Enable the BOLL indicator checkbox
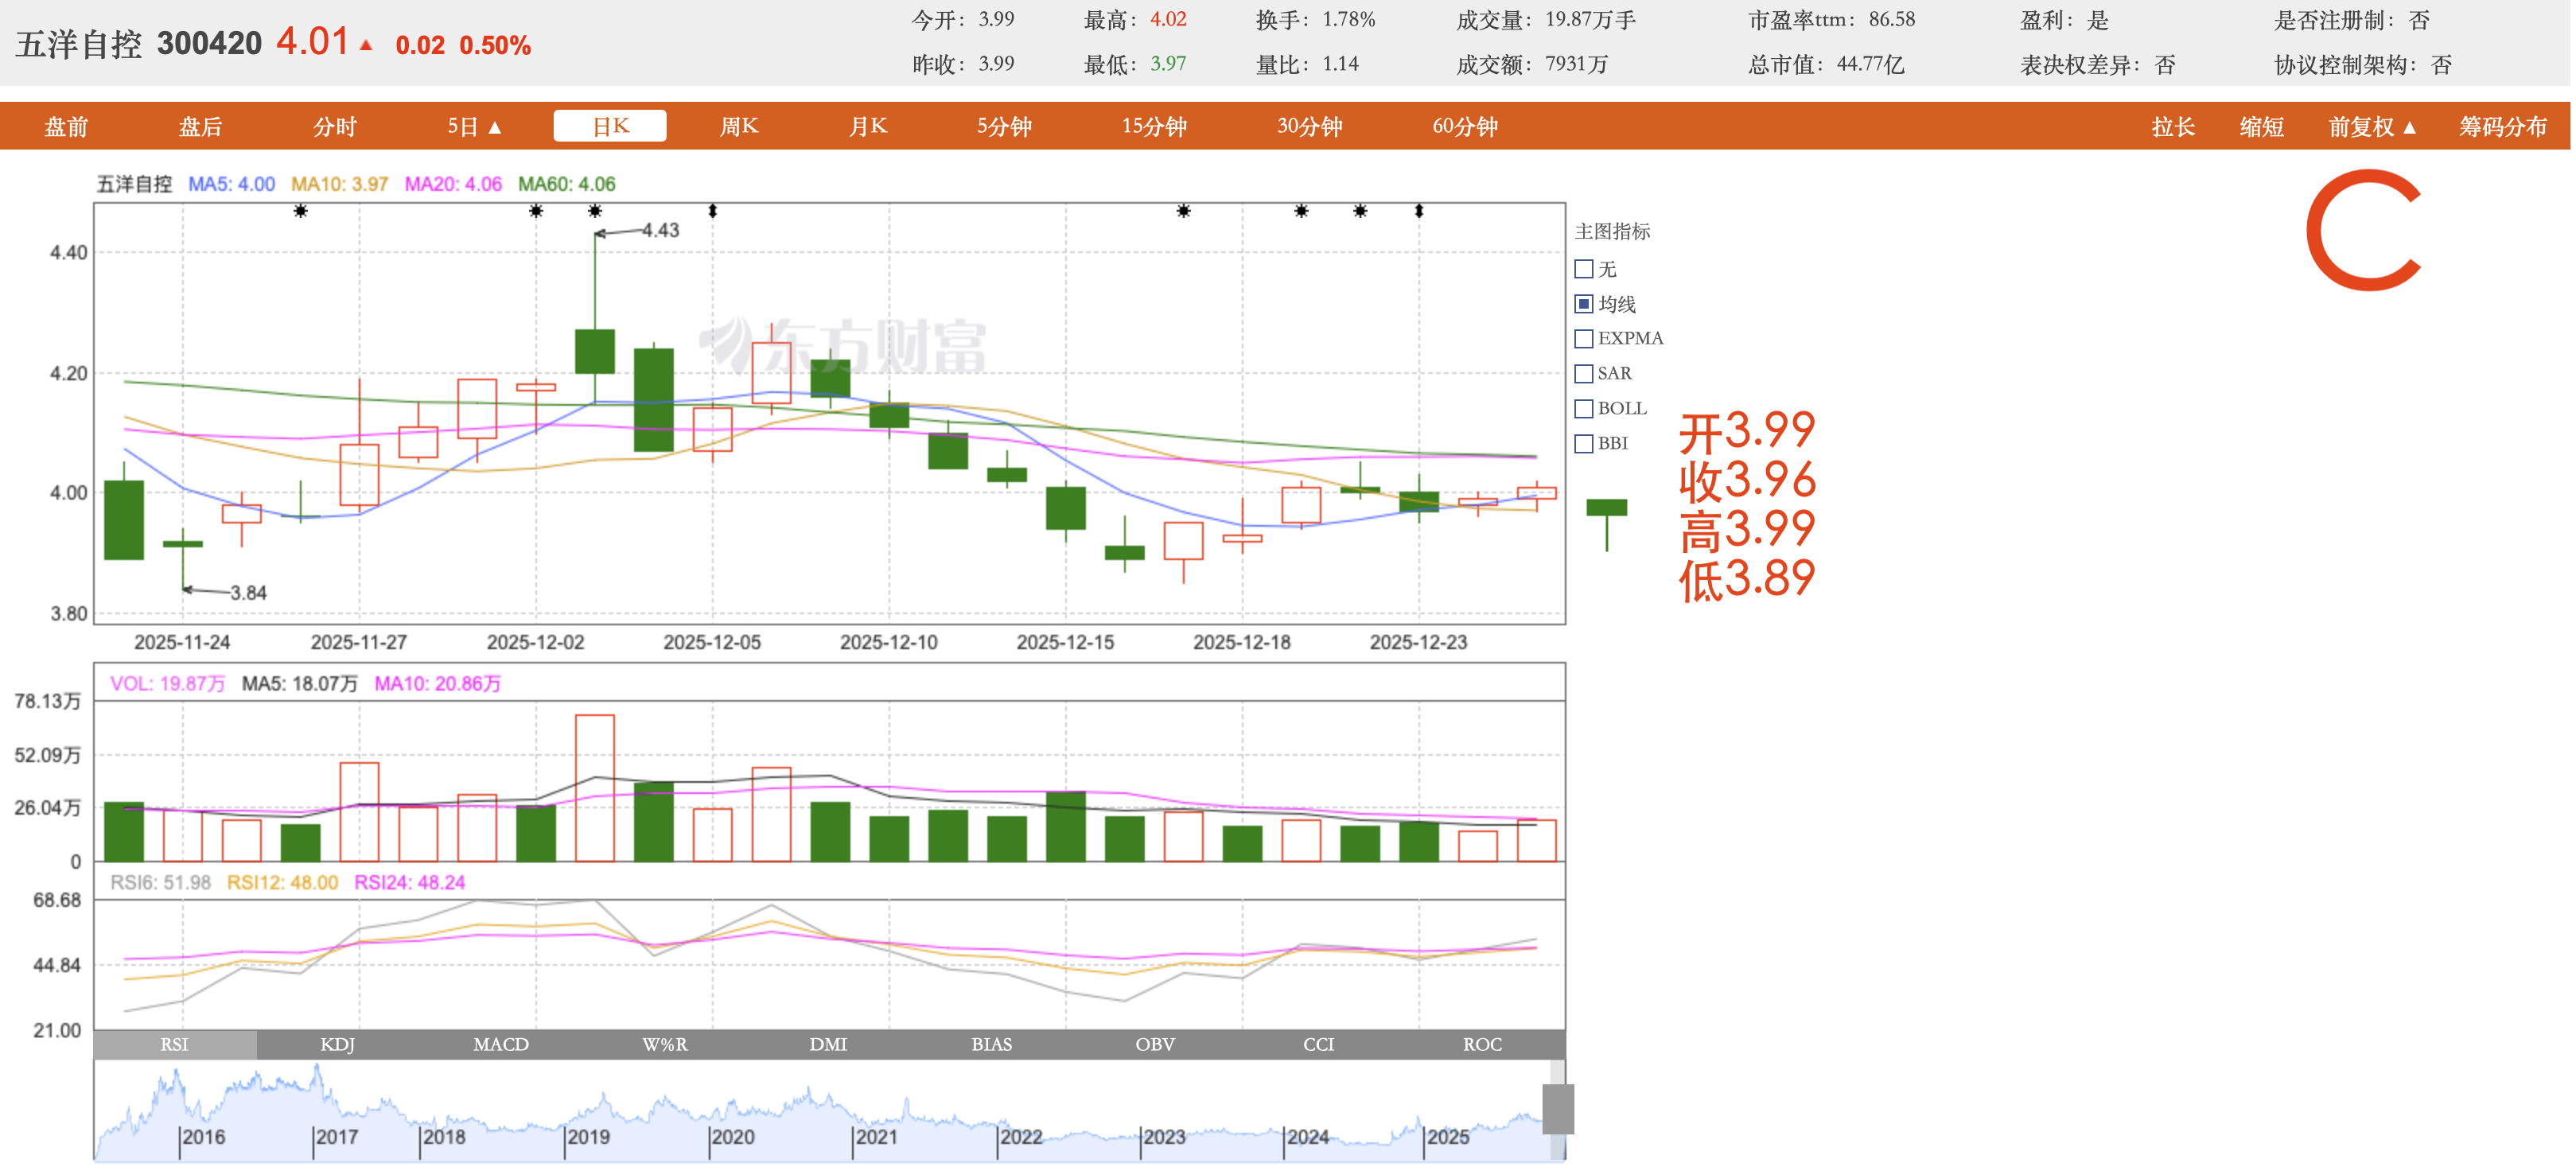The image size is (2576, 1171). click(x=1583, y=408)
